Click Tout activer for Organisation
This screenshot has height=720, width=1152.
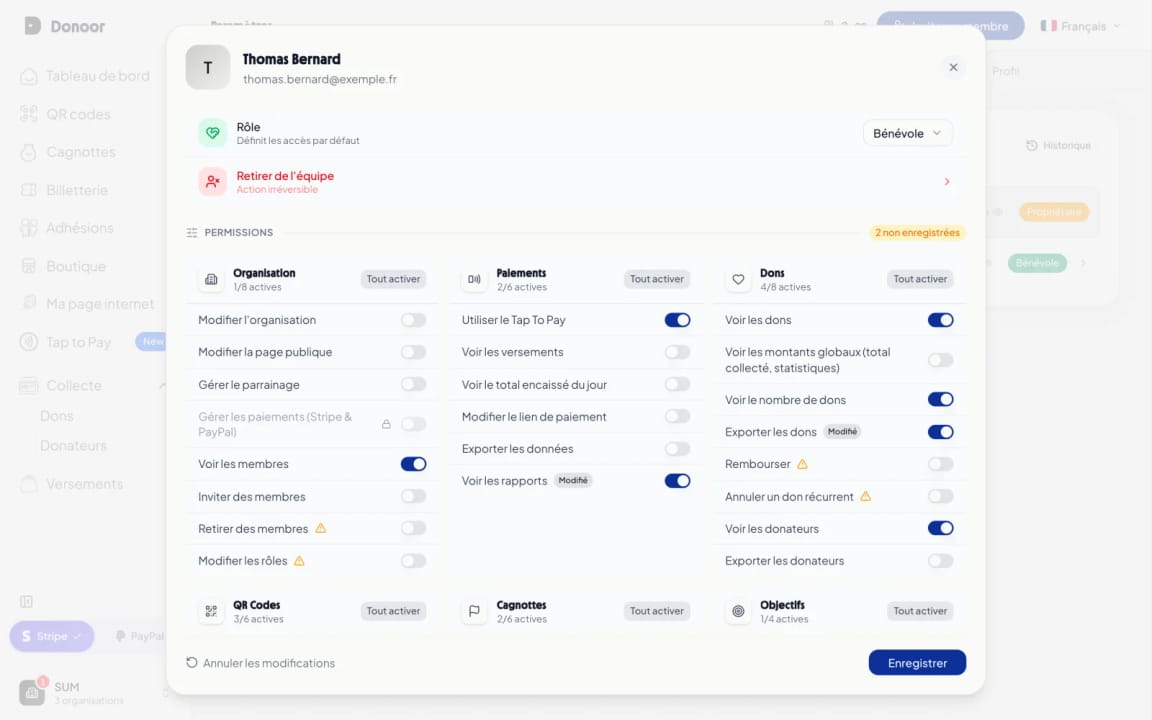393,279
